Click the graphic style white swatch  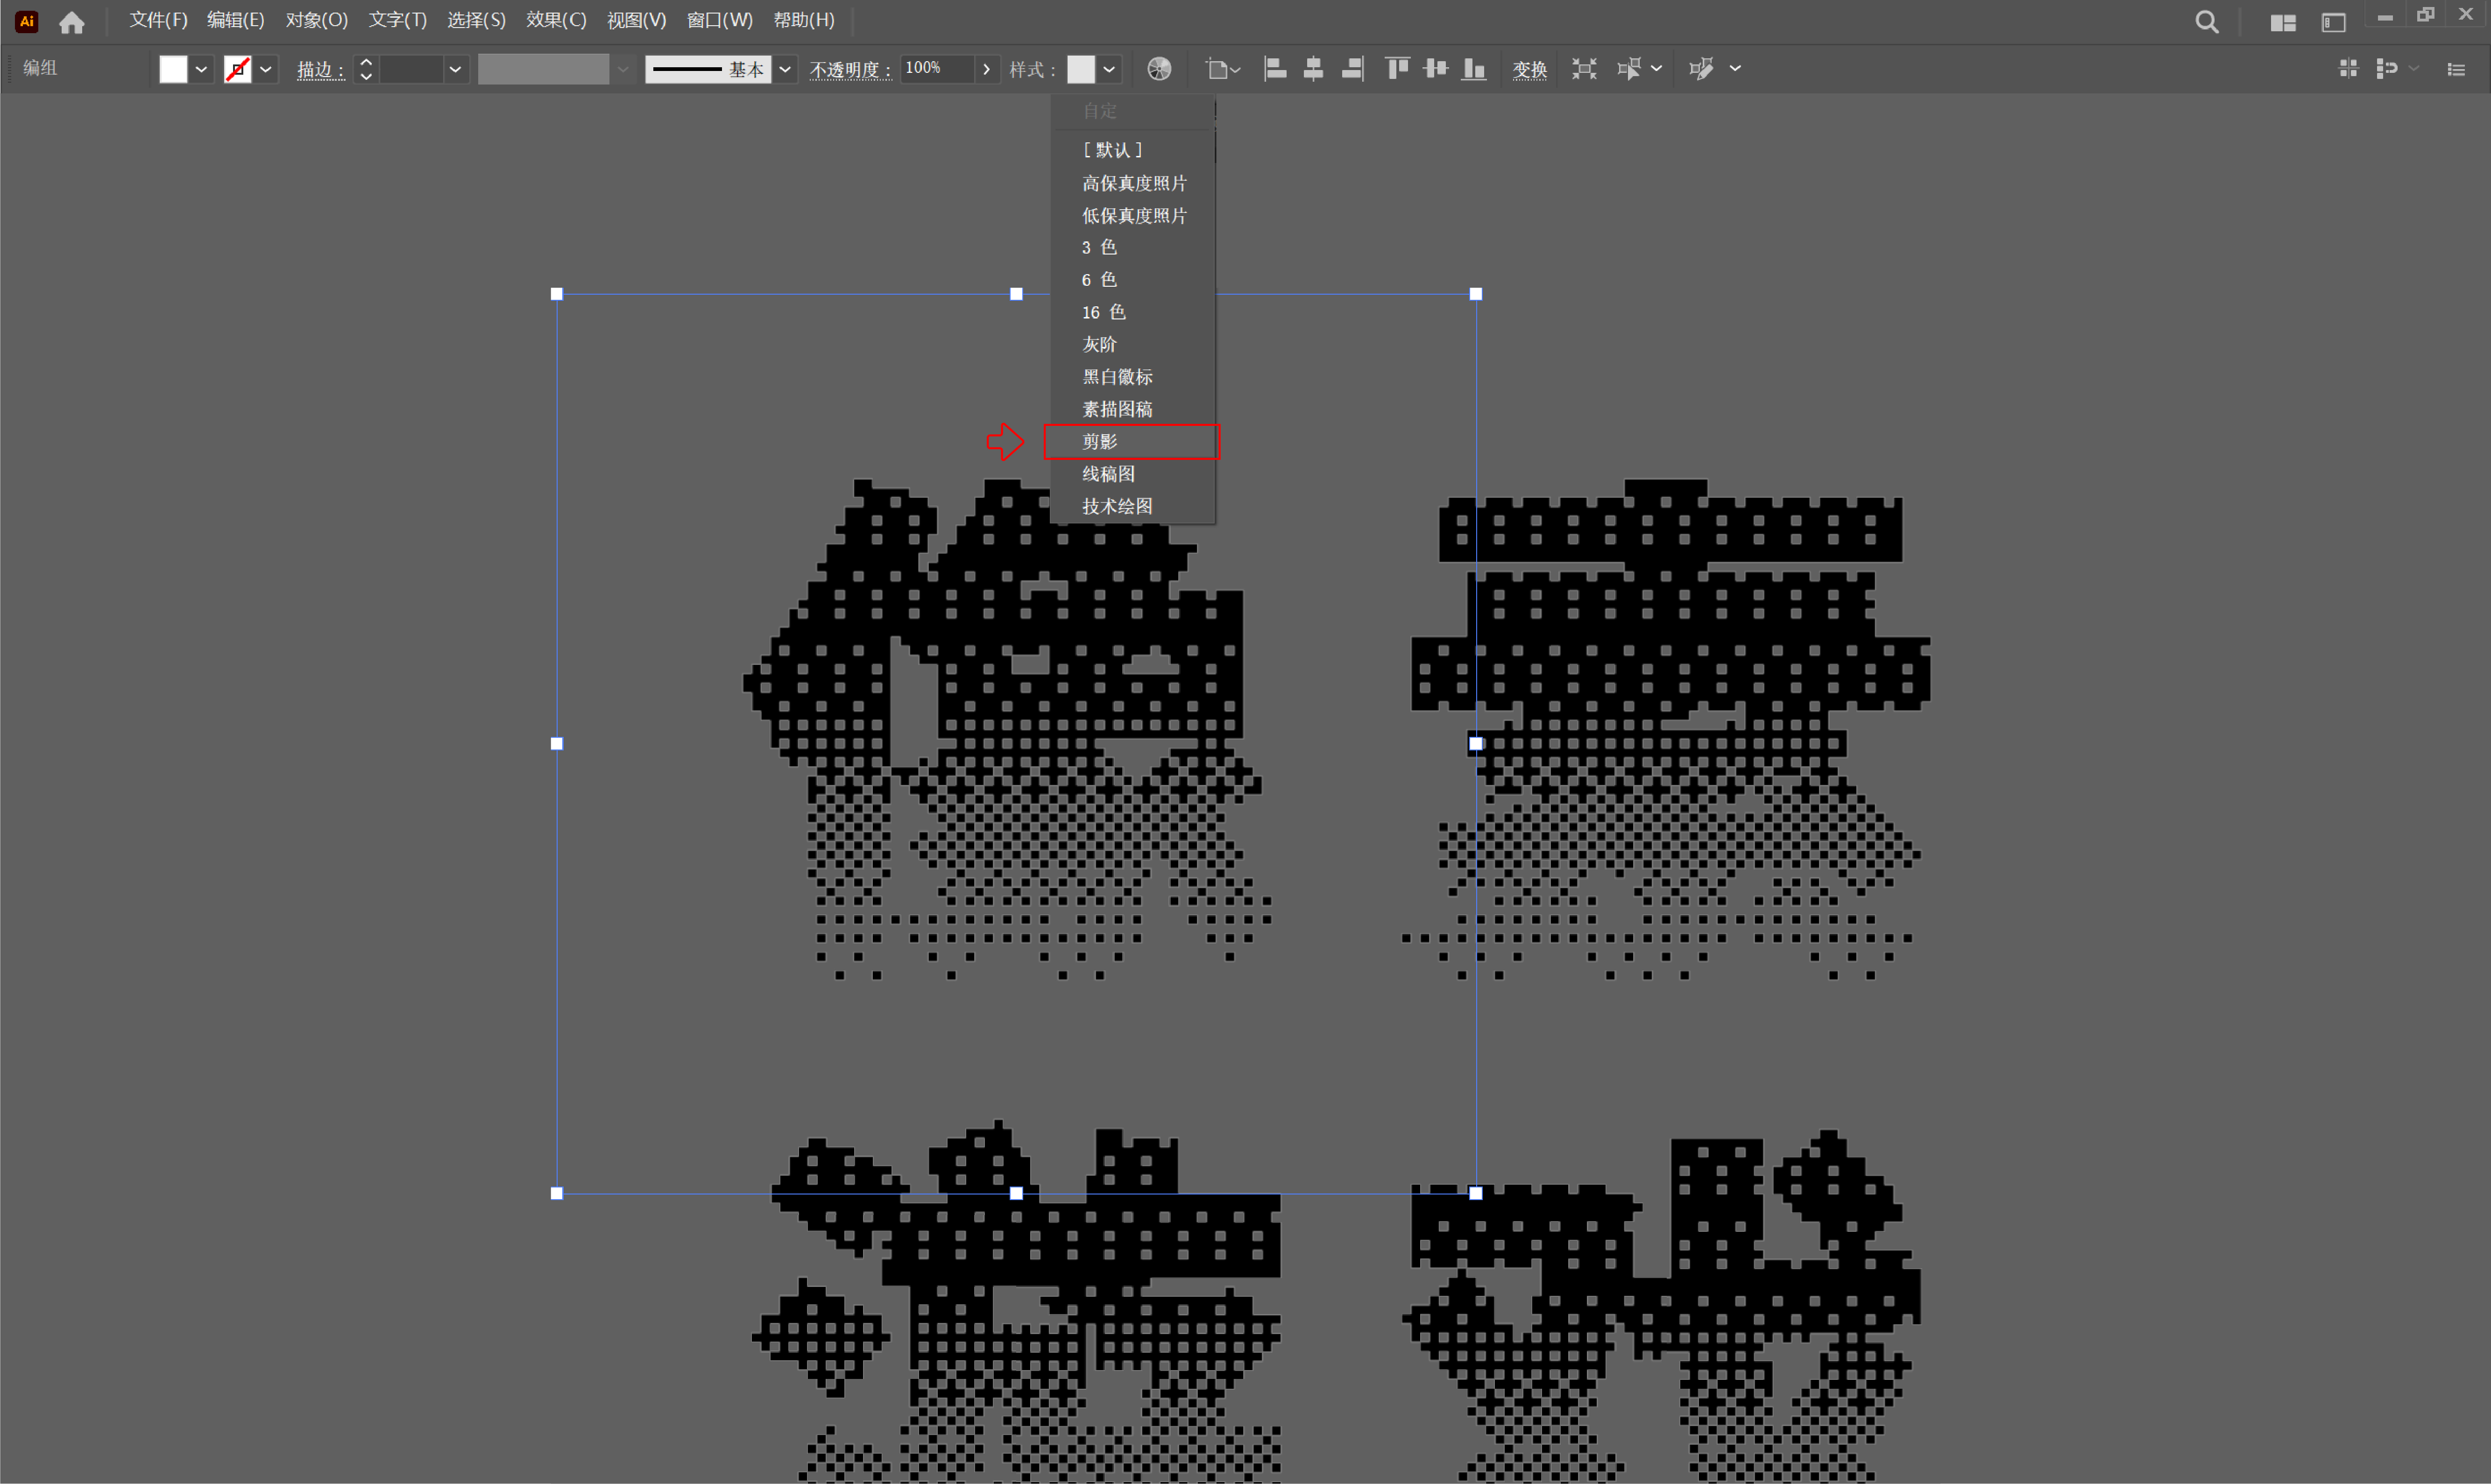click(x=1081, y=69)
